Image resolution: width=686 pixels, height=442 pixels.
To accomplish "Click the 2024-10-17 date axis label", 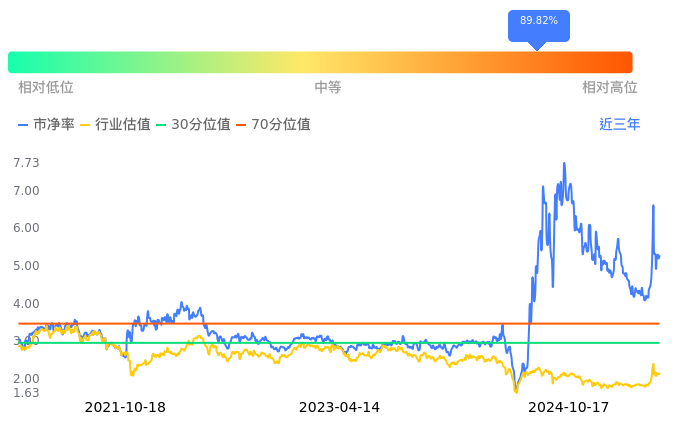I will (568, 408).
